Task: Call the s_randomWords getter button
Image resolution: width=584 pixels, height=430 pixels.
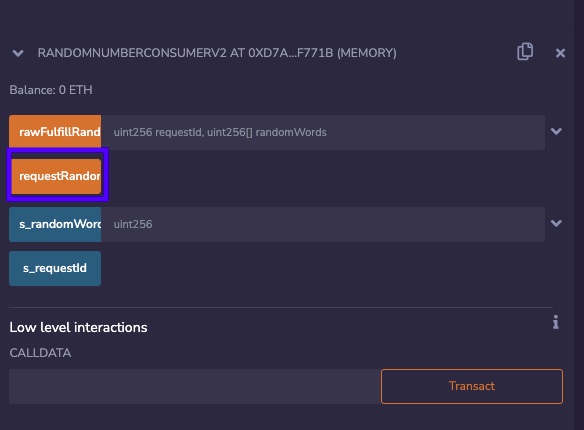Action: (x=55, y=224)
